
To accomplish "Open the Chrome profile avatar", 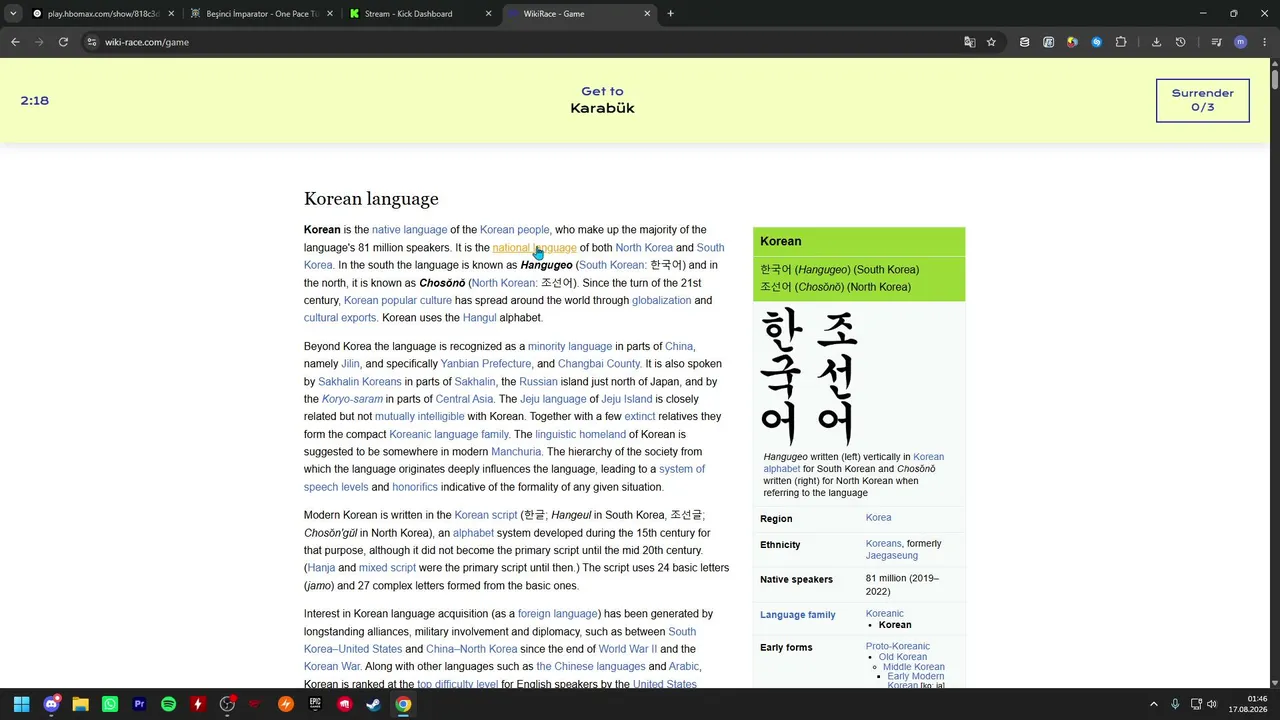I will tap(1241, 42).
